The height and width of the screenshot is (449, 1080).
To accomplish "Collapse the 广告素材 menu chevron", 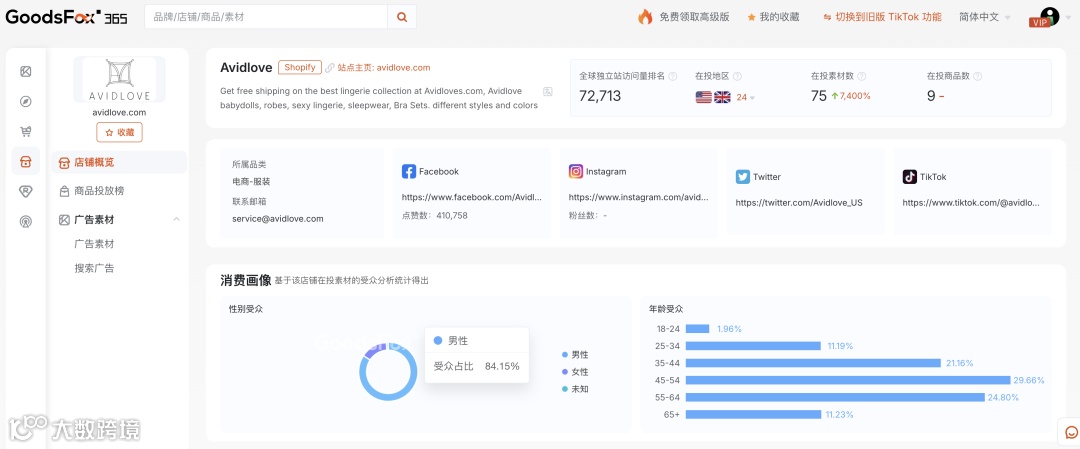I will pos(176,220).
